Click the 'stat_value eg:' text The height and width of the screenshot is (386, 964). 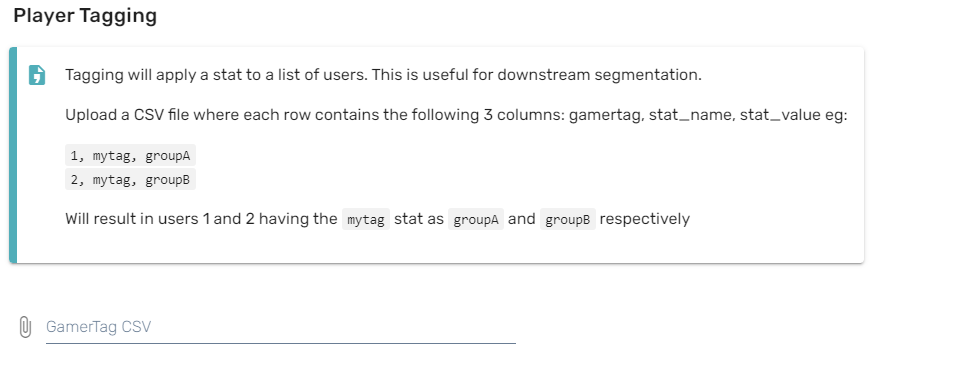pos(794,115)
